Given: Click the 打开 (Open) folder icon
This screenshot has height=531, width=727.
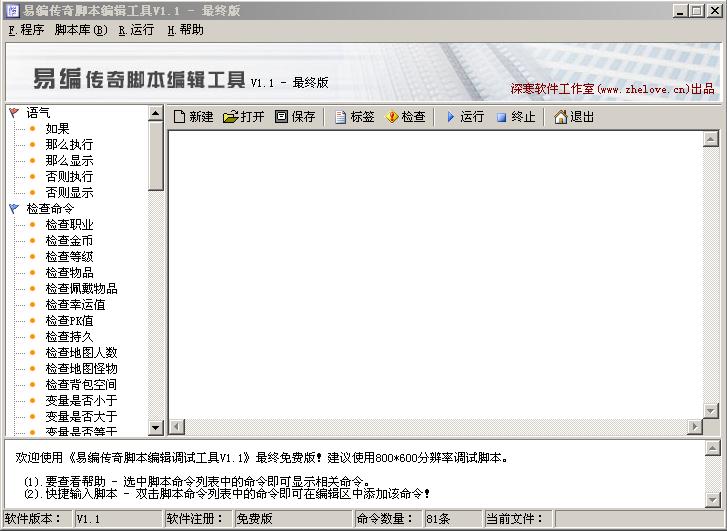Looking at the screenshot, I should point(231,117).
